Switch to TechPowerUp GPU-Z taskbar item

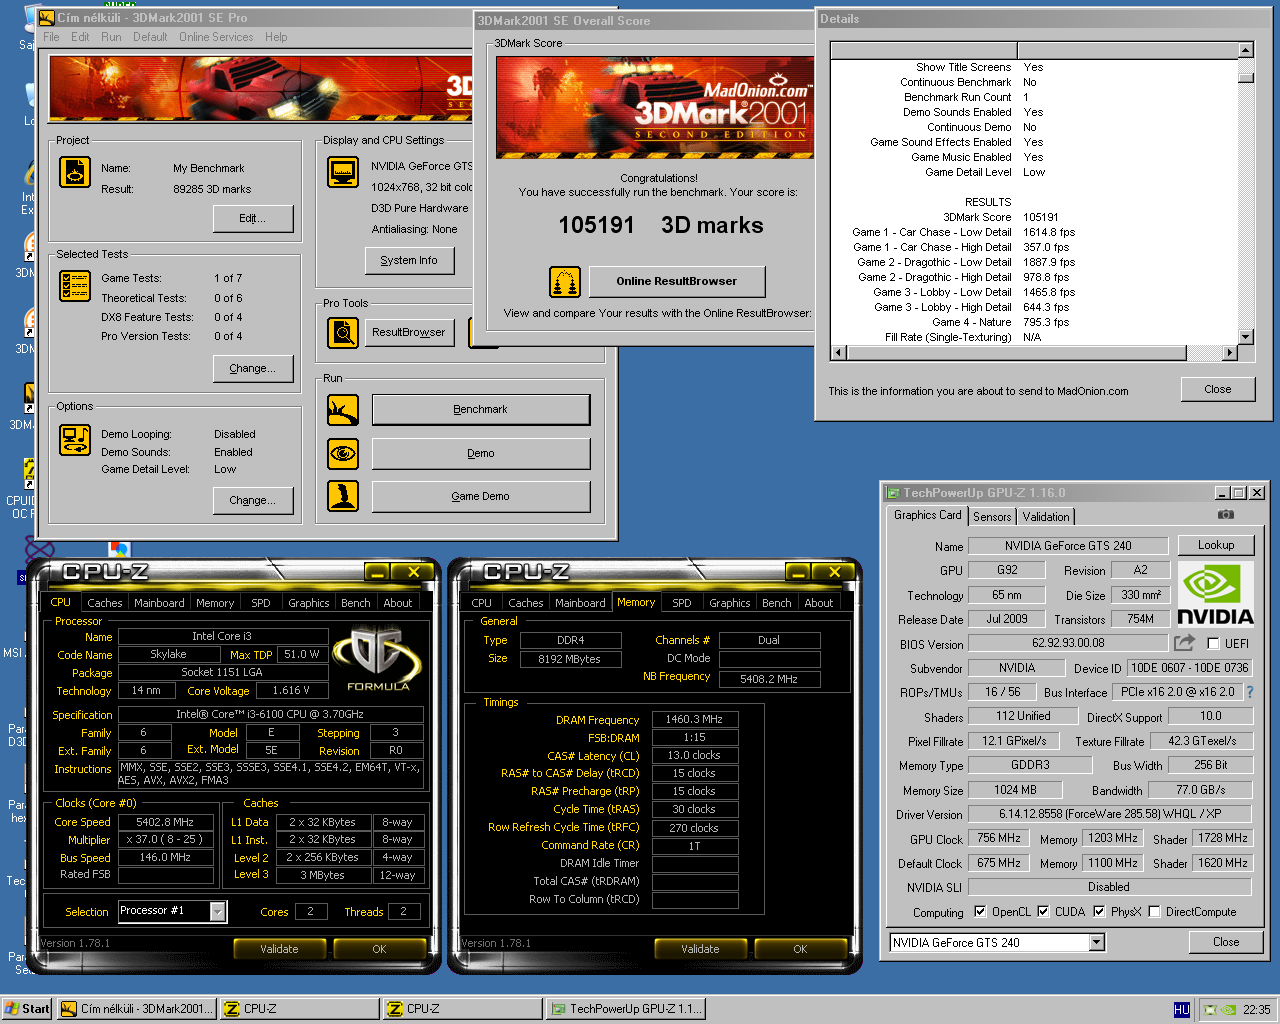coord(626,1009)
